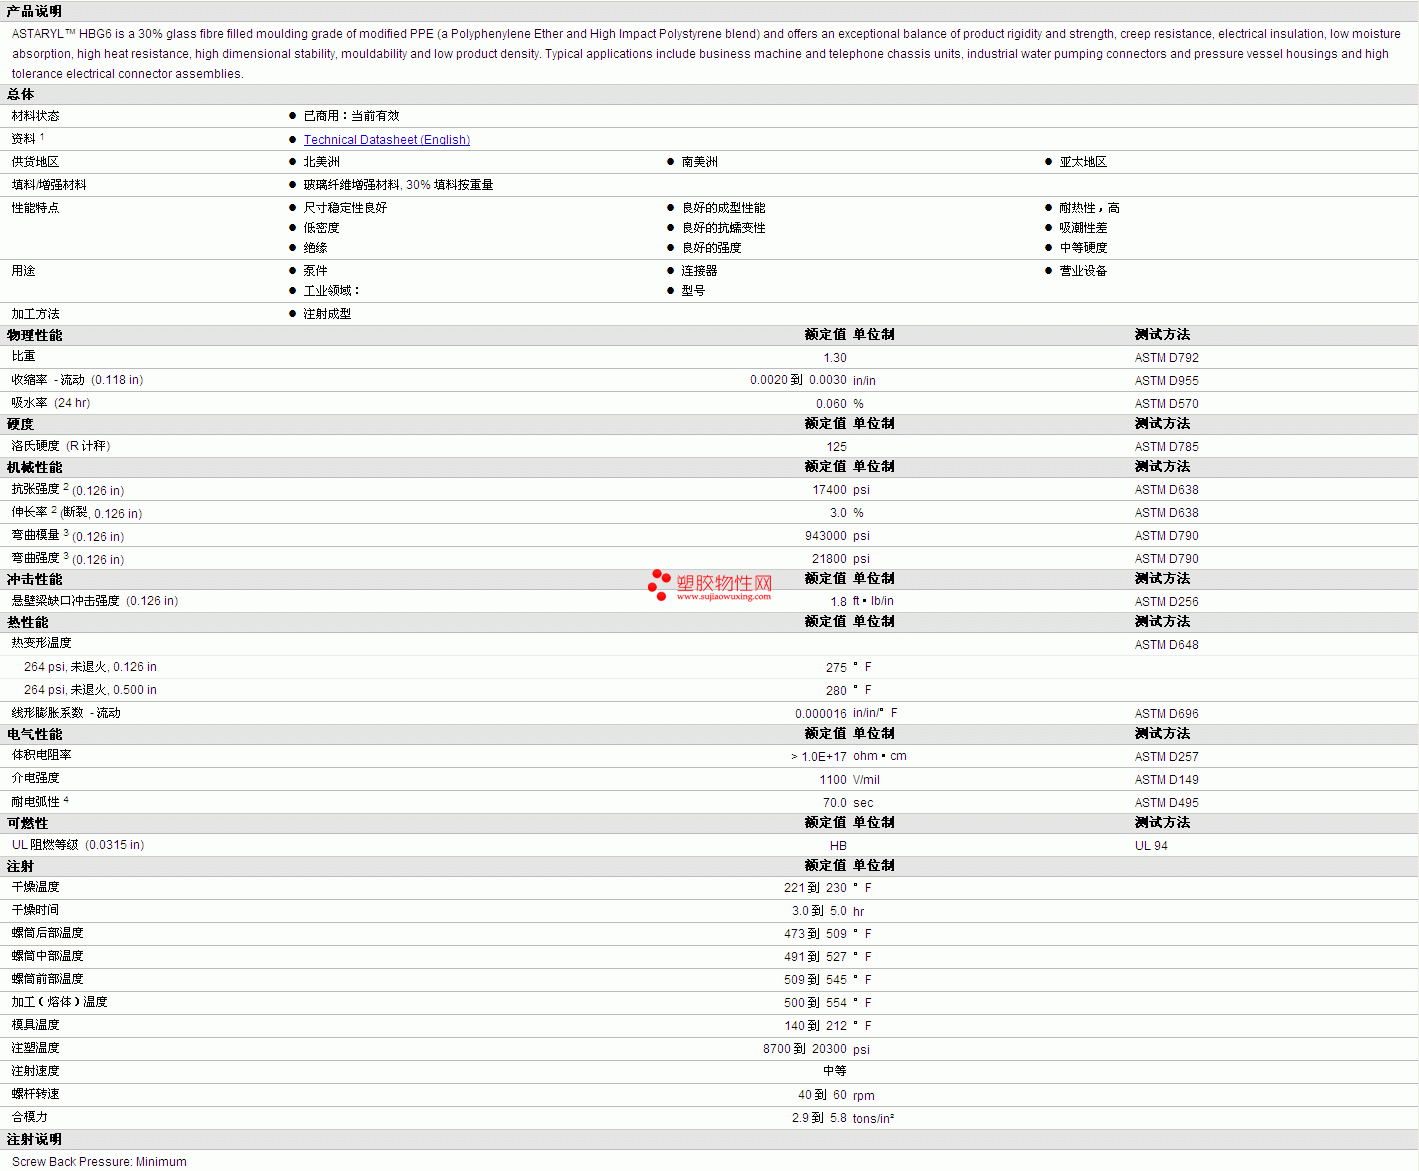Click the 北美洲 region entry
1419x1171 pixels.
pos(321,162)
